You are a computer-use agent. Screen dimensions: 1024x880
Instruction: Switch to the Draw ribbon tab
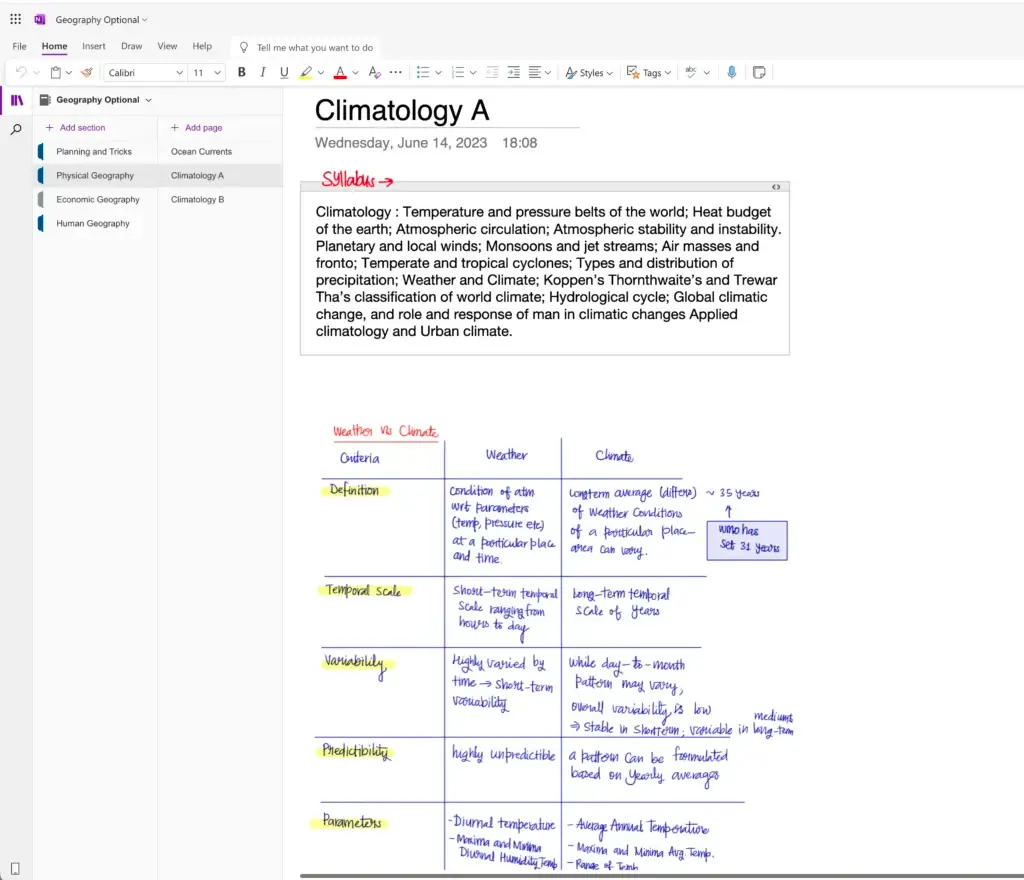tap(131, 46)
